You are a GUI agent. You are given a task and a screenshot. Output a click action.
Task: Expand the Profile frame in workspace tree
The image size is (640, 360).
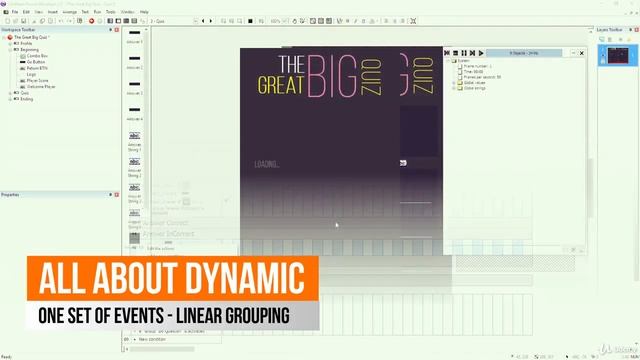click(x=10, y=43)
